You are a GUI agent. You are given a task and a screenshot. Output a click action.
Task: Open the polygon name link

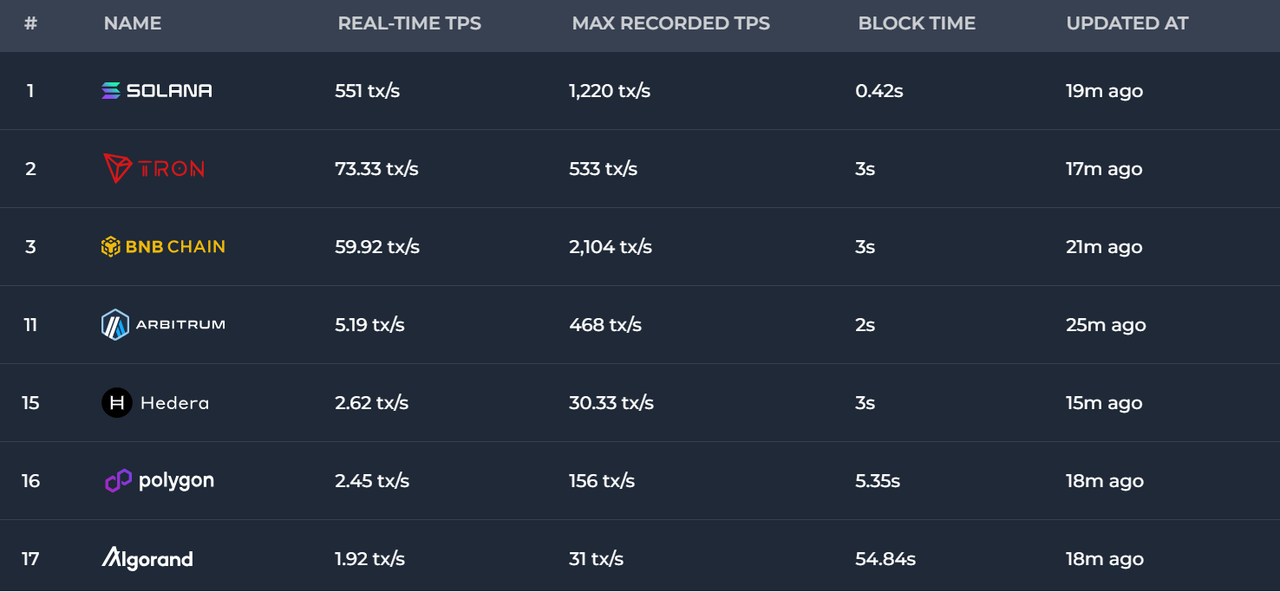point(176,481)
